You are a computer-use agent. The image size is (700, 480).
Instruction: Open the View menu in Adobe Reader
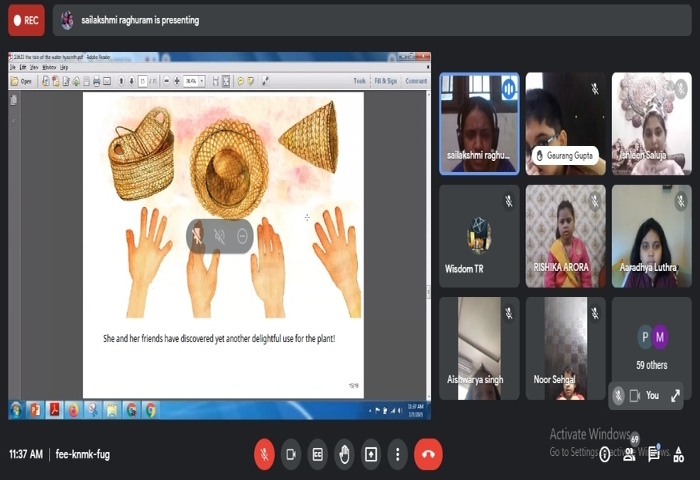[34, 67]
